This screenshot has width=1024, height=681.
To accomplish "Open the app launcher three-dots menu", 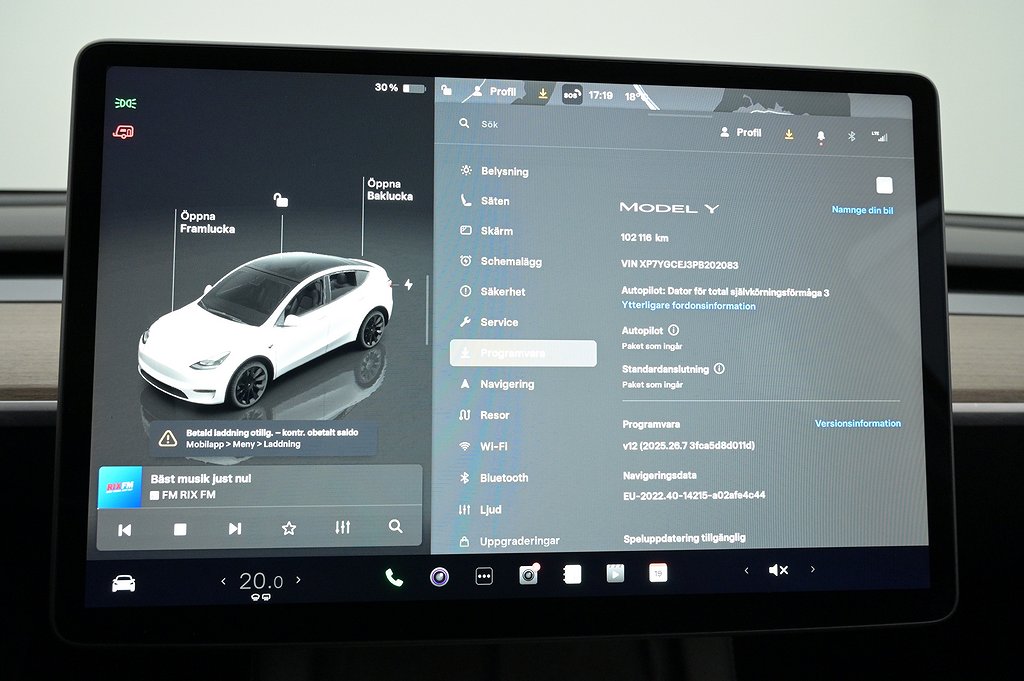I will (484, 576).
